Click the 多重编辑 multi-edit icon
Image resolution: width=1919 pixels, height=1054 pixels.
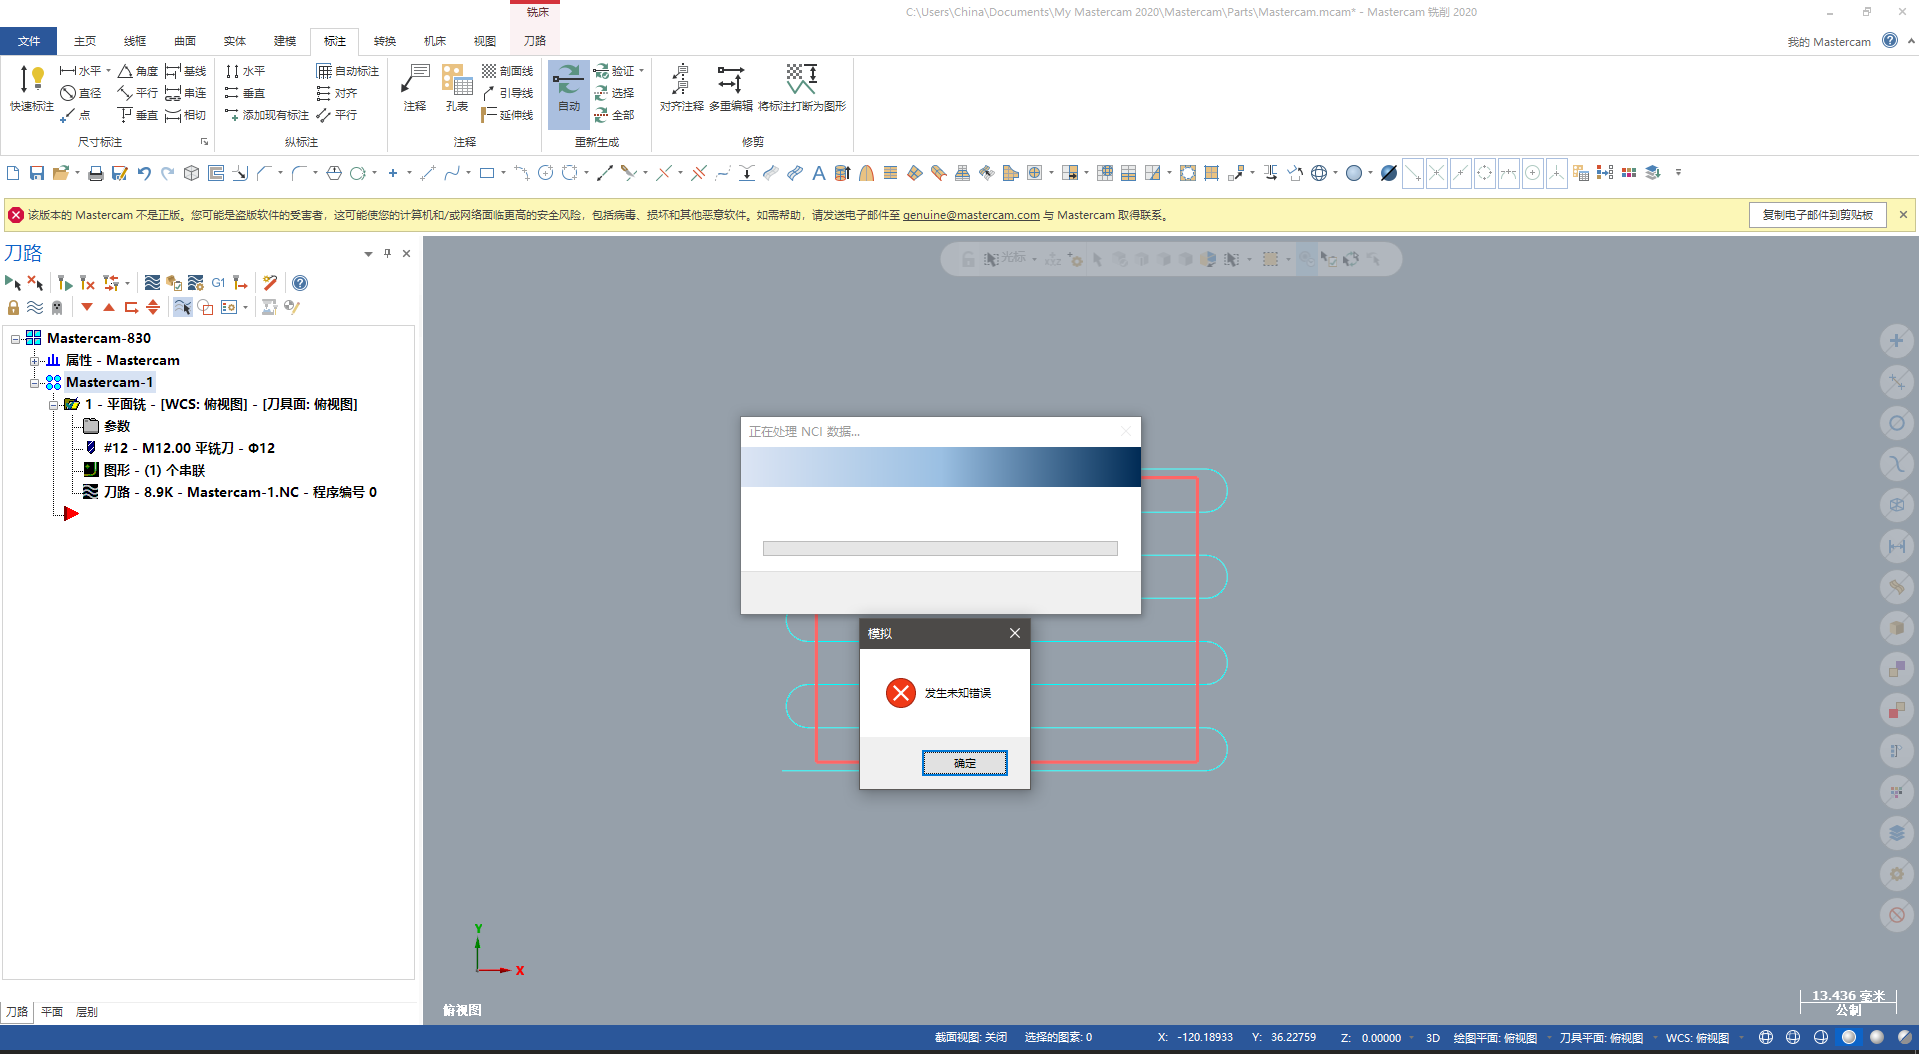coord(730,80)
